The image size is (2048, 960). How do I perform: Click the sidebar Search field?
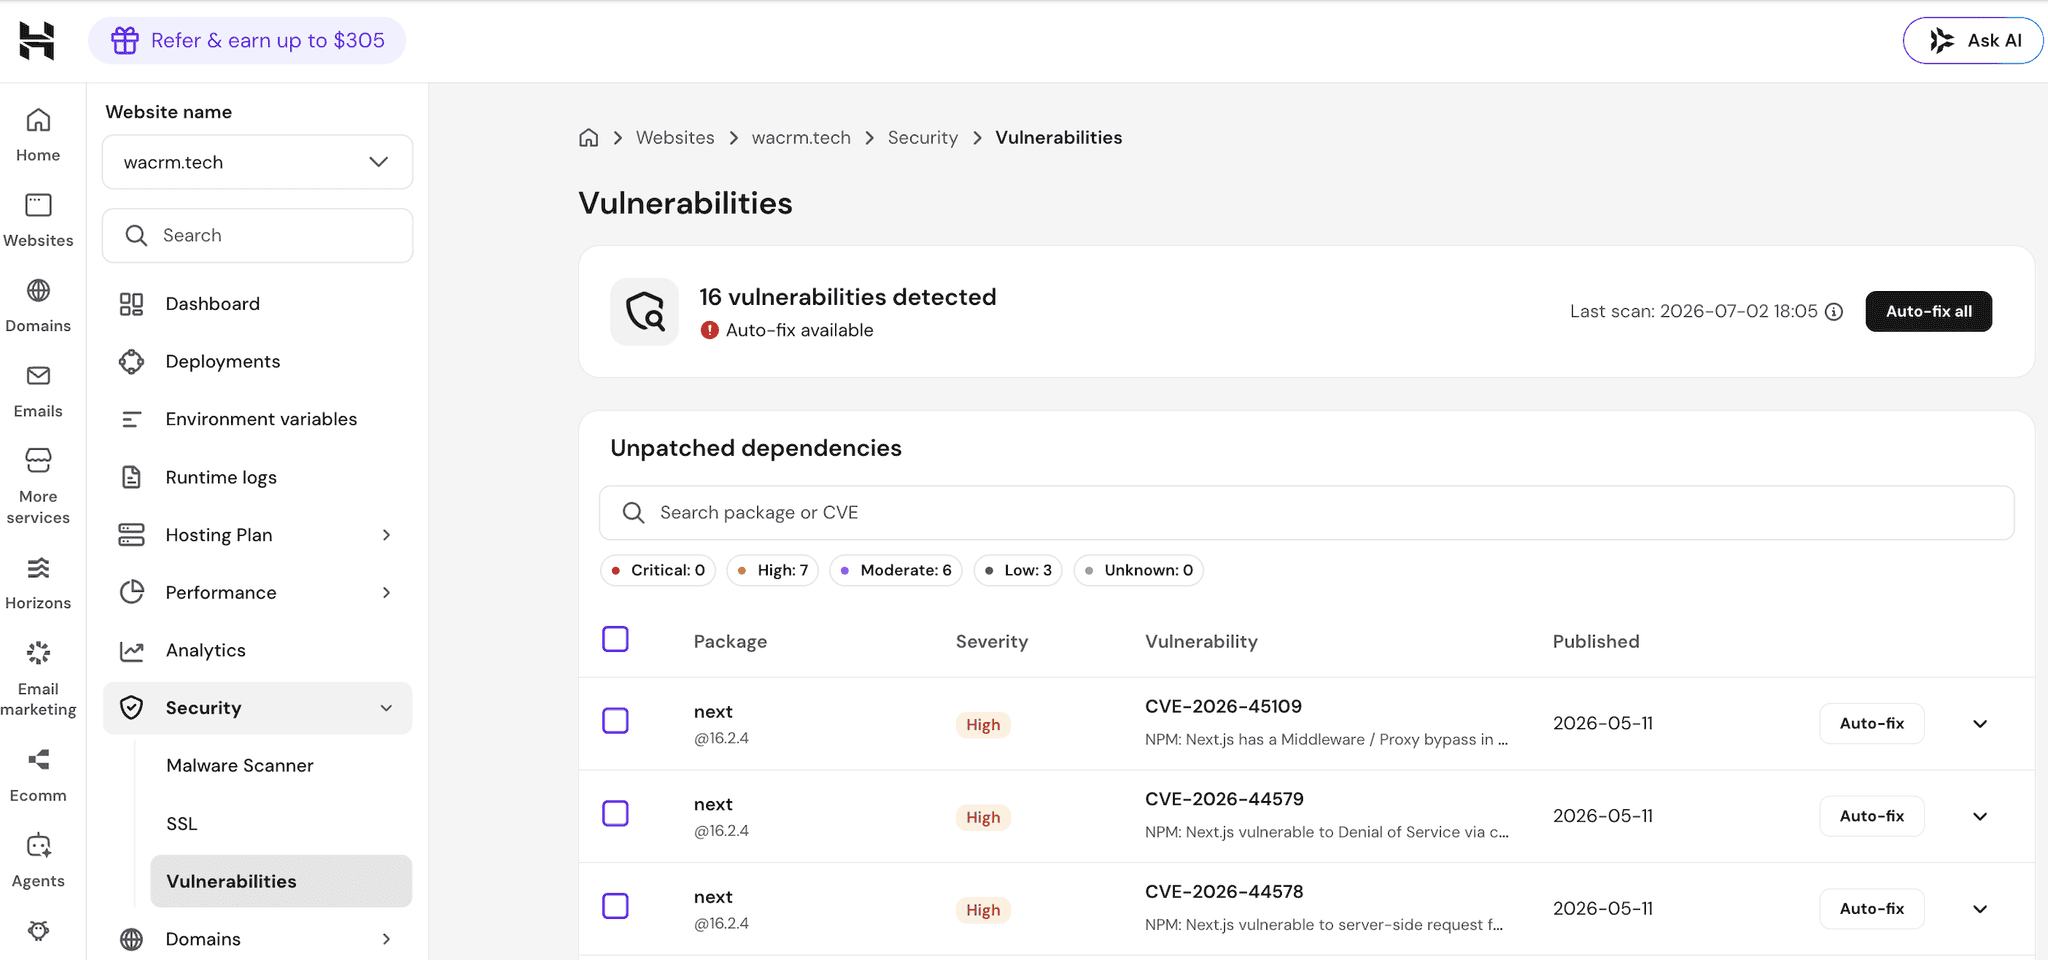point(257,235)
